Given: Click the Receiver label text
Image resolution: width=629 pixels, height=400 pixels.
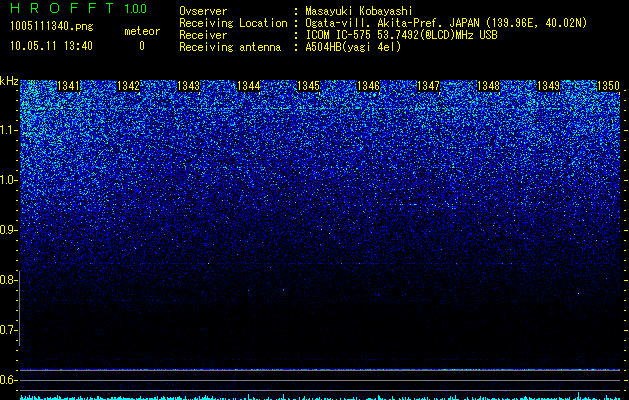Looking at the screenshot, I should pyautogui.click(x=203, y=35).
